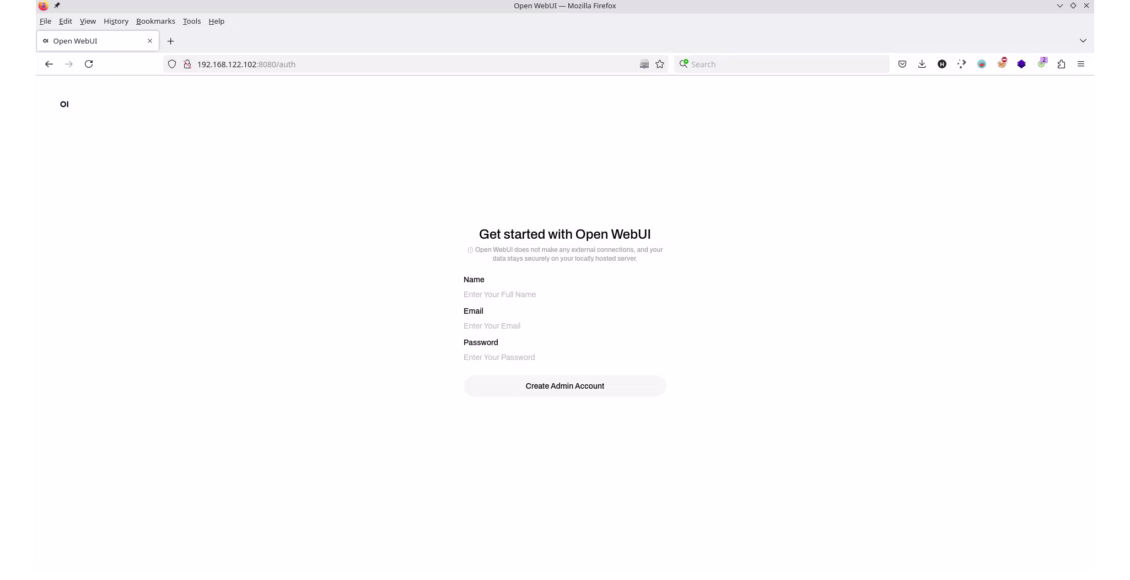
Task: Open the extensions puzzle-piece menu
Action: coord(1060,64)
